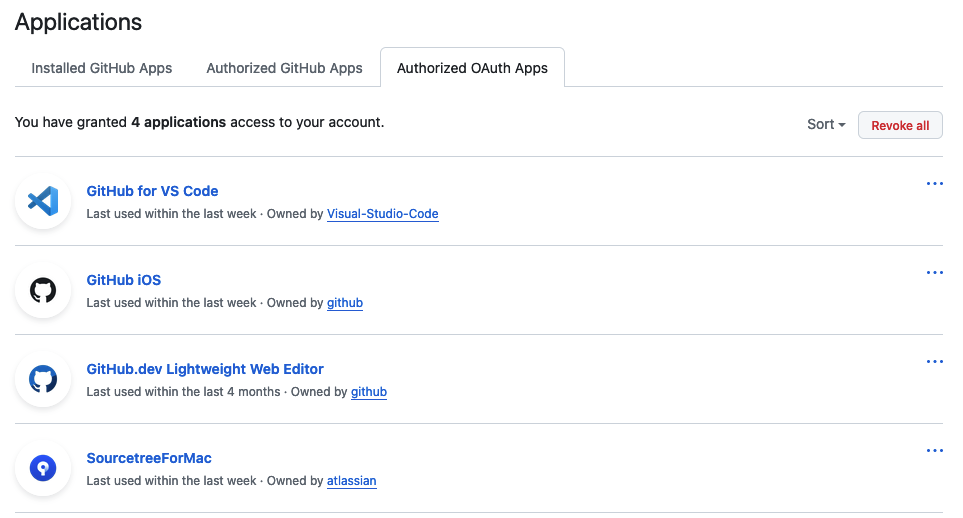Click the Applications page heading

click(x=78, y=22)
